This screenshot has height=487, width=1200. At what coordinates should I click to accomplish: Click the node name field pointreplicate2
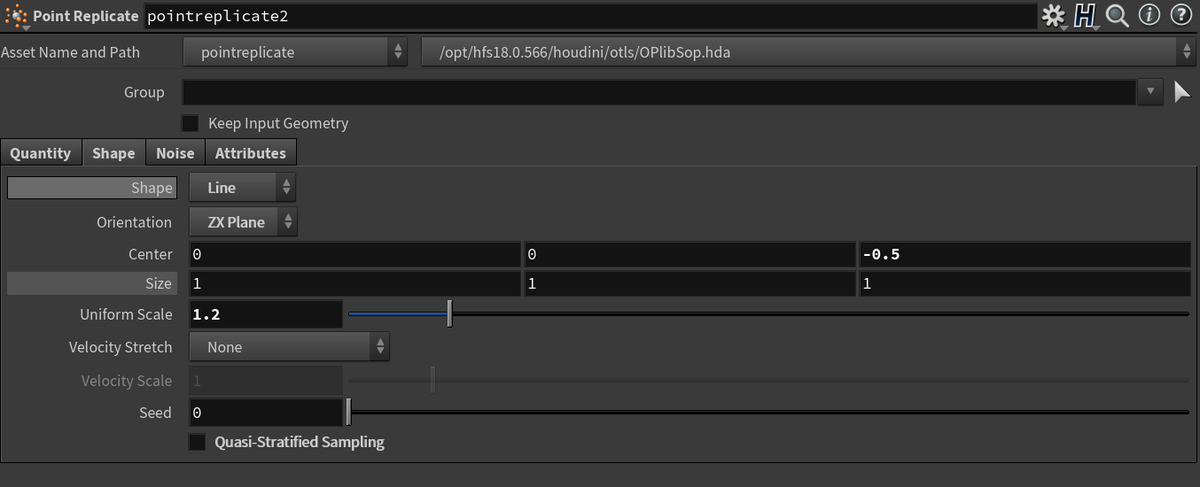point(590,16)
